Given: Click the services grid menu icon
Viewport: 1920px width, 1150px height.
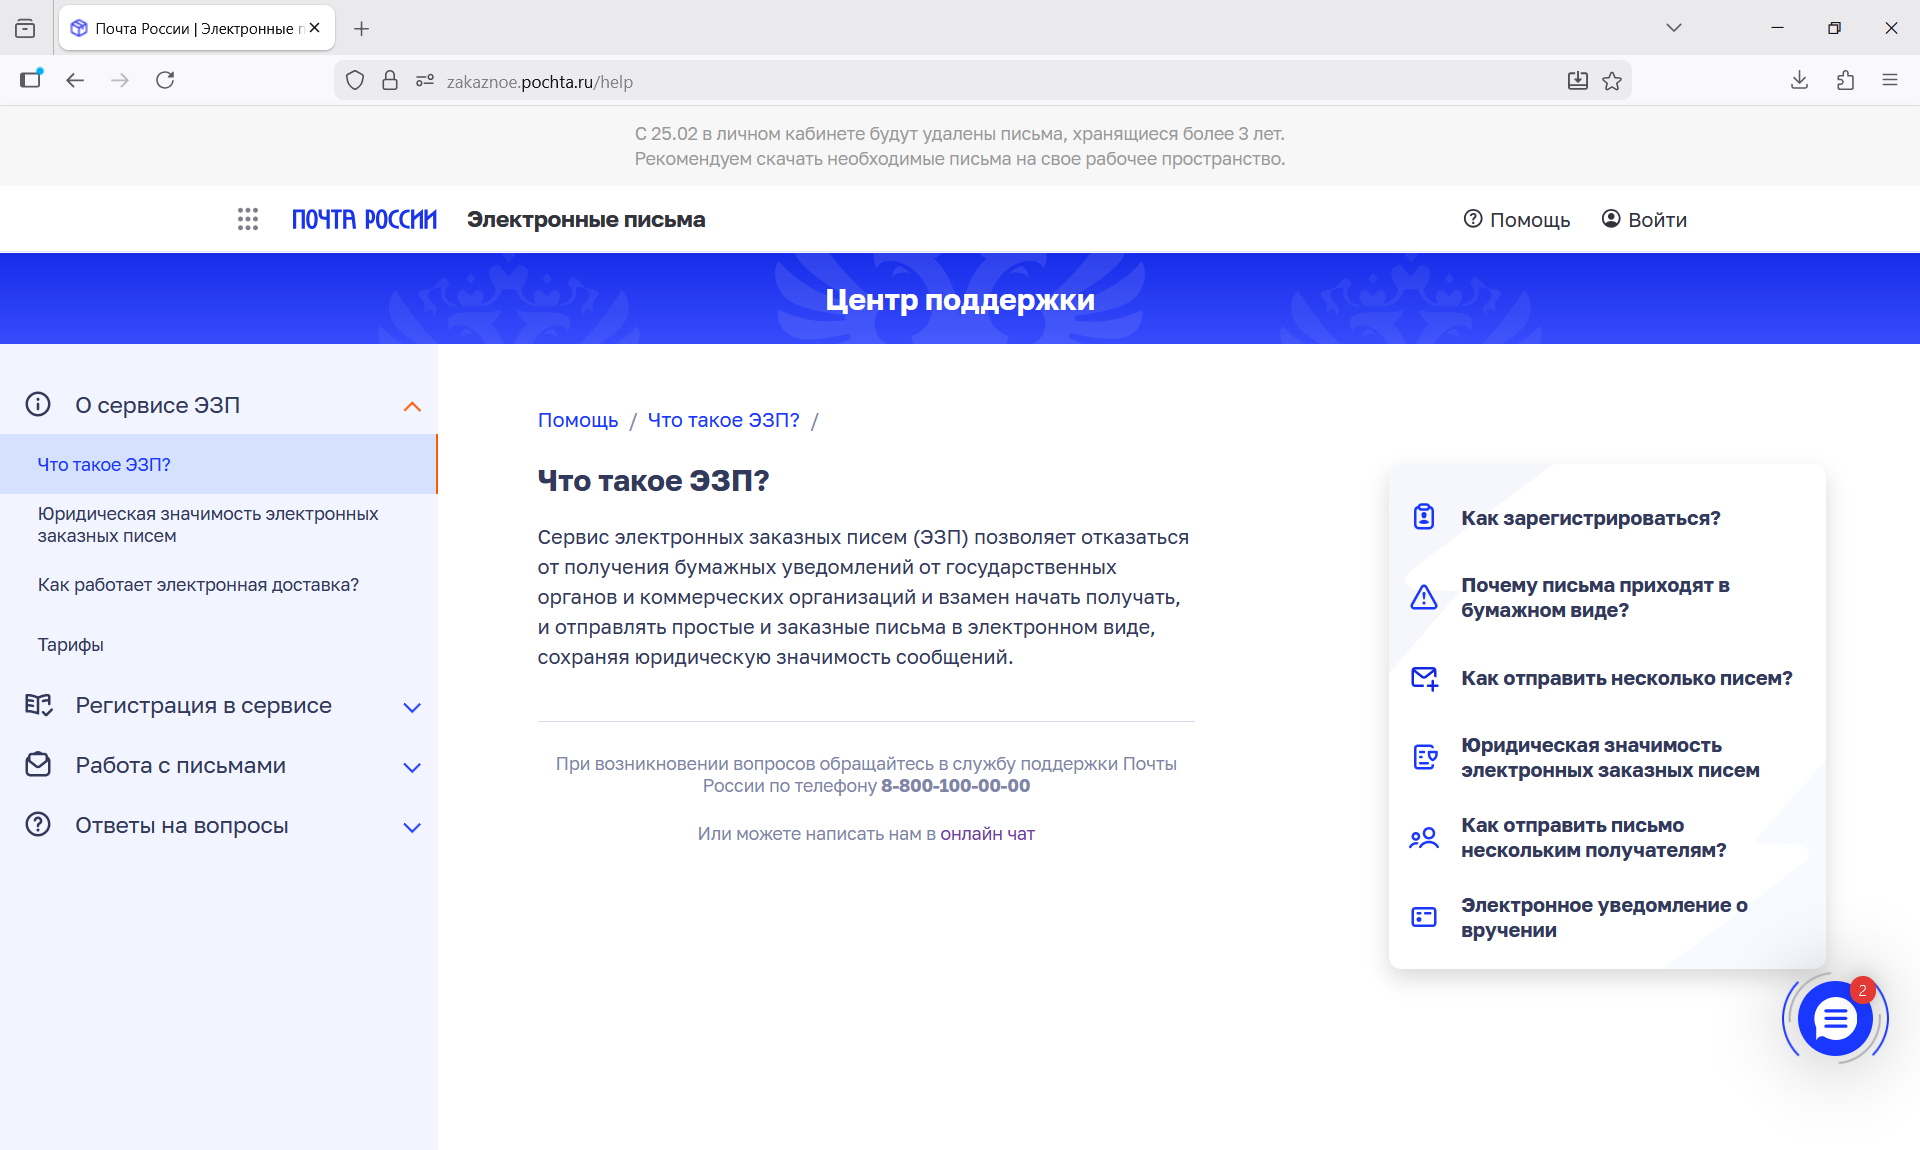Looking at the screenshot, I should (x=248, y=219).
